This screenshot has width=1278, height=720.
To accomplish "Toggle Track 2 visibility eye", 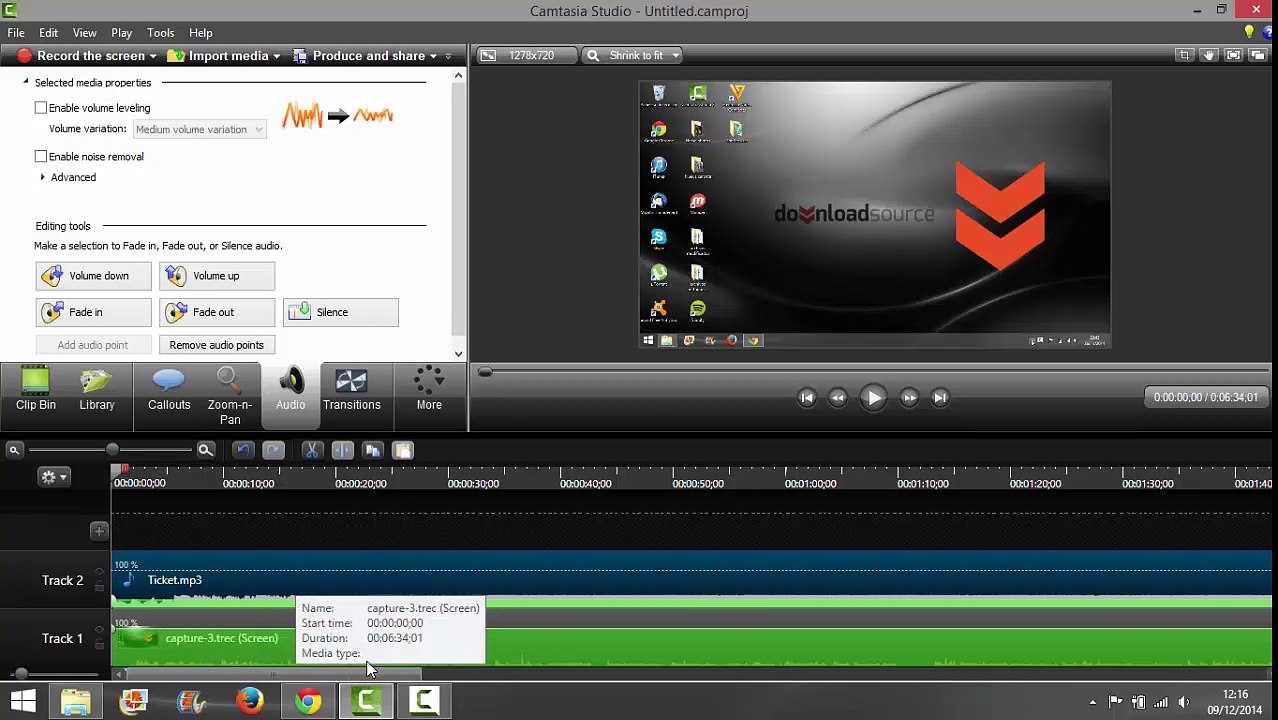I will coord(99,573).
